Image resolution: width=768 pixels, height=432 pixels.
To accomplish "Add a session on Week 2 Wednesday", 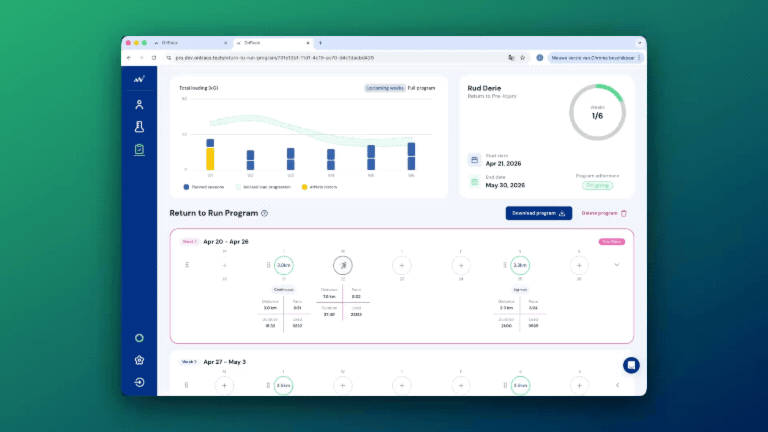I will pos(343,385).
